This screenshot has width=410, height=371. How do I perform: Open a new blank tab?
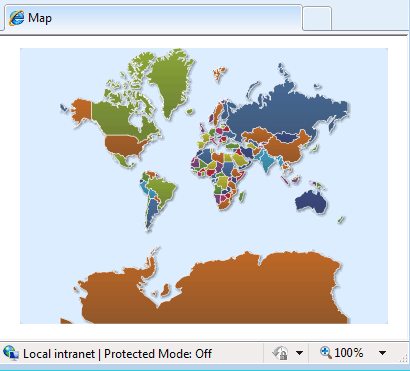(317, 18)
